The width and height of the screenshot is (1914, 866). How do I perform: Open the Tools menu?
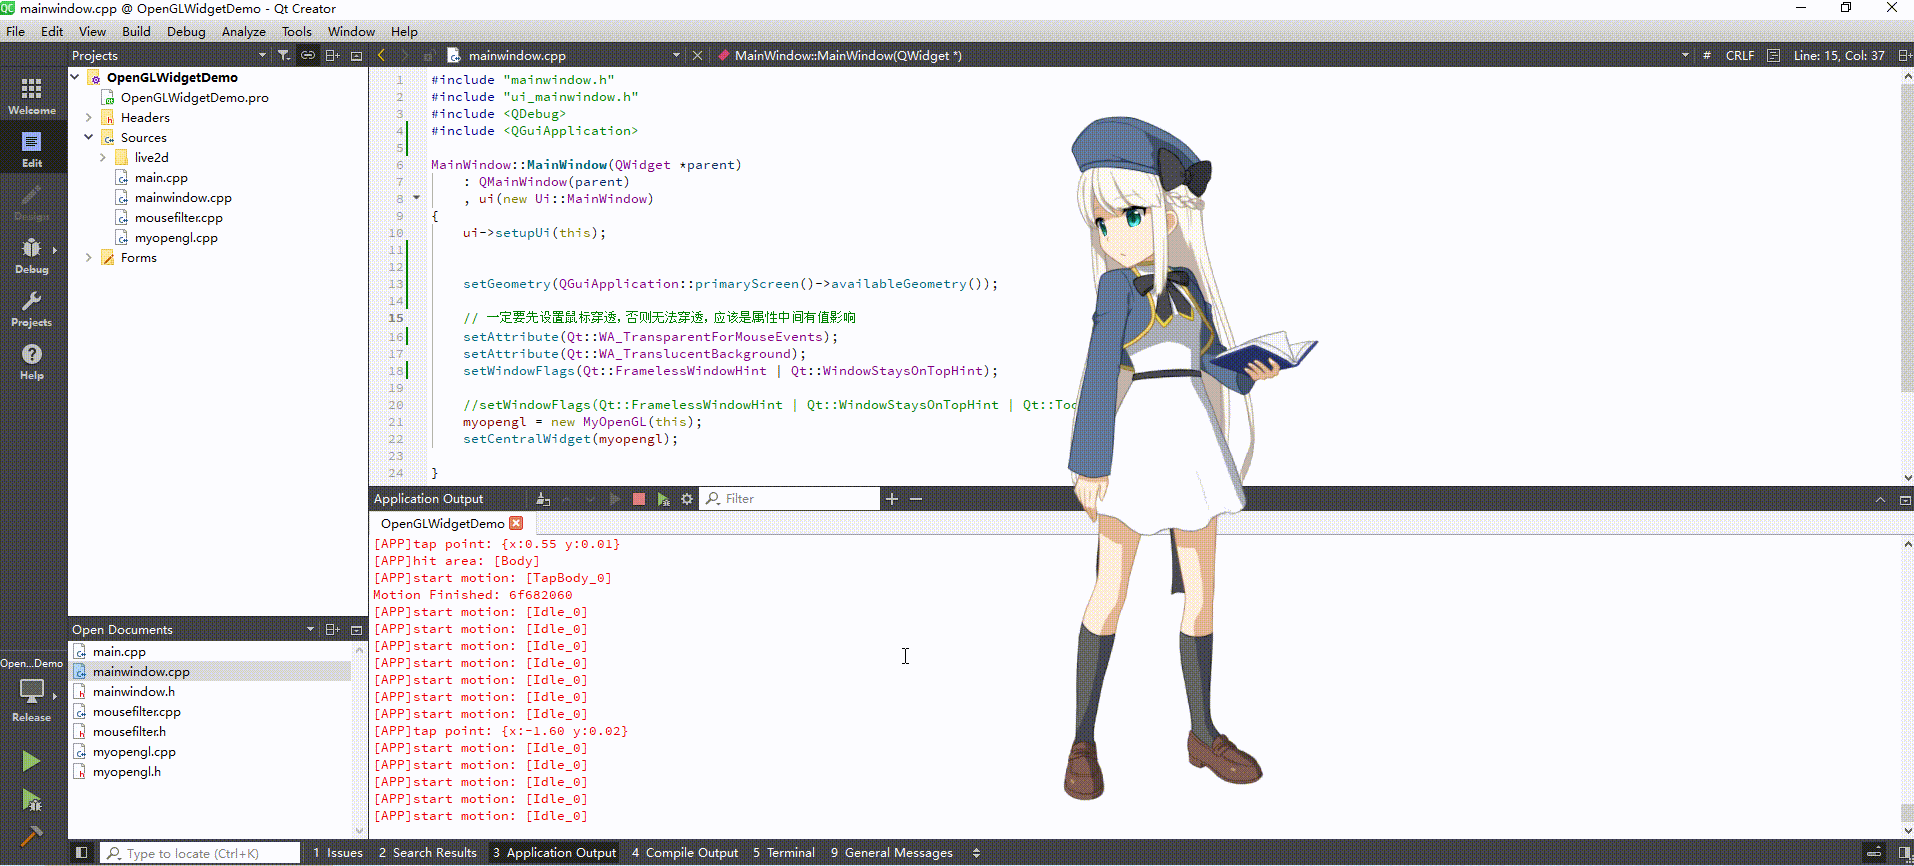coord(296,31)
